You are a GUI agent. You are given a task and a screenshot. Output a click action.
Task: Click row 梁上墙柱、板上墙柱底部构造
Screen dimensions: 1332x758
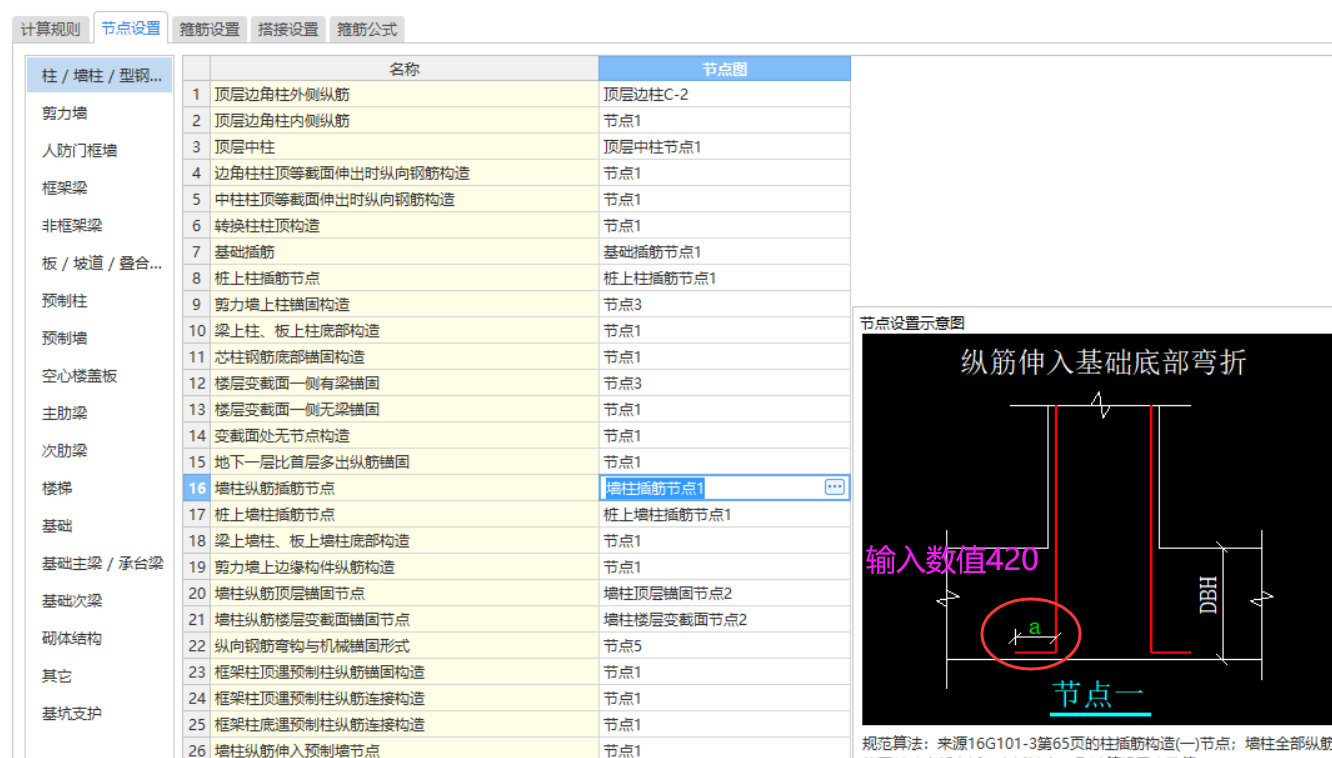pos(404,541)
